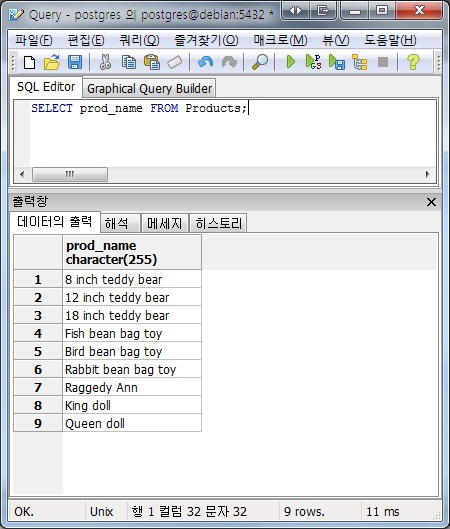
Task: Open Find with the magnifier icon
Action: pyautogui.click(x=260, y=62)
